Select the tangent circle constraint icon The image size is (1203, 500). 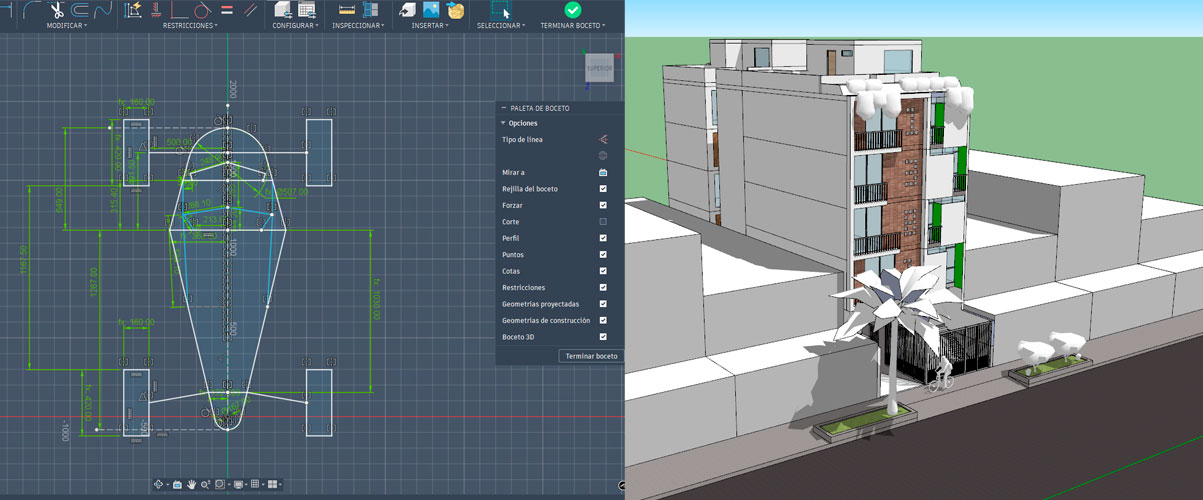pyautogui.click(x=202, y=10)
